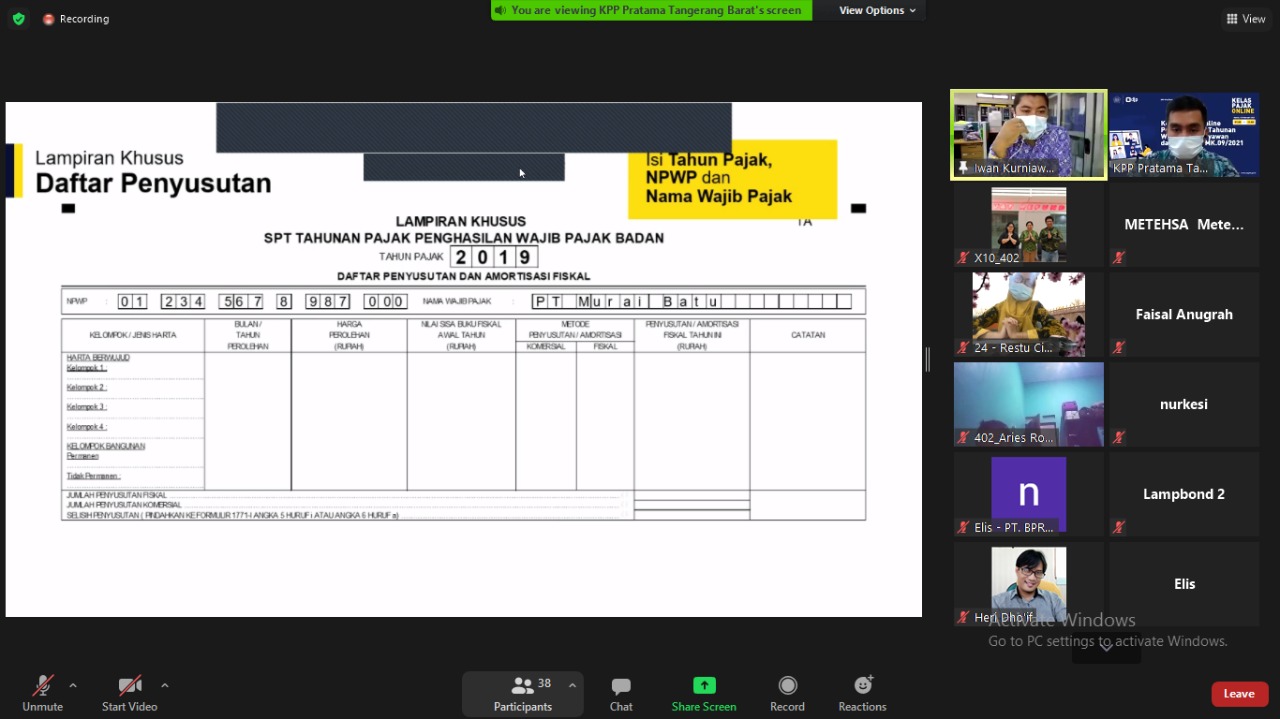Start recording with the Record icon

click(x=787, y=686)
